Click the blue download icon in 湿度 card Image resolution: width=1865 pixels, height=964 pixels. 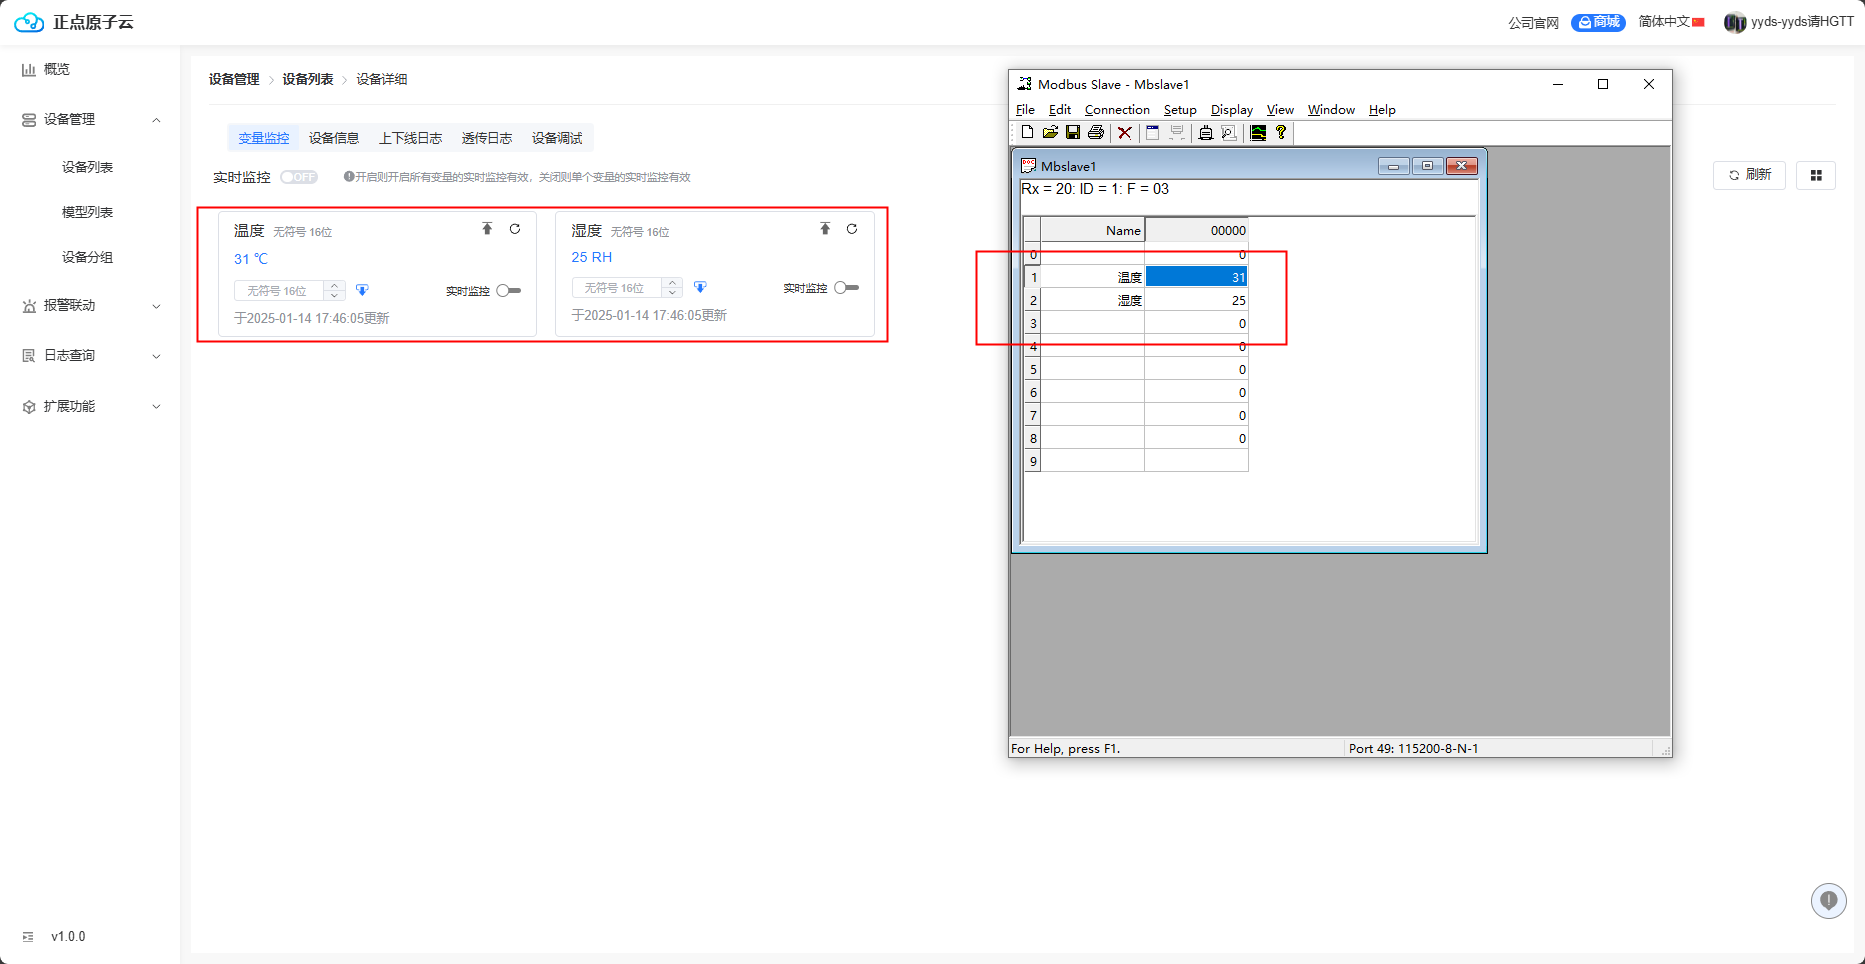click(700, 288)
